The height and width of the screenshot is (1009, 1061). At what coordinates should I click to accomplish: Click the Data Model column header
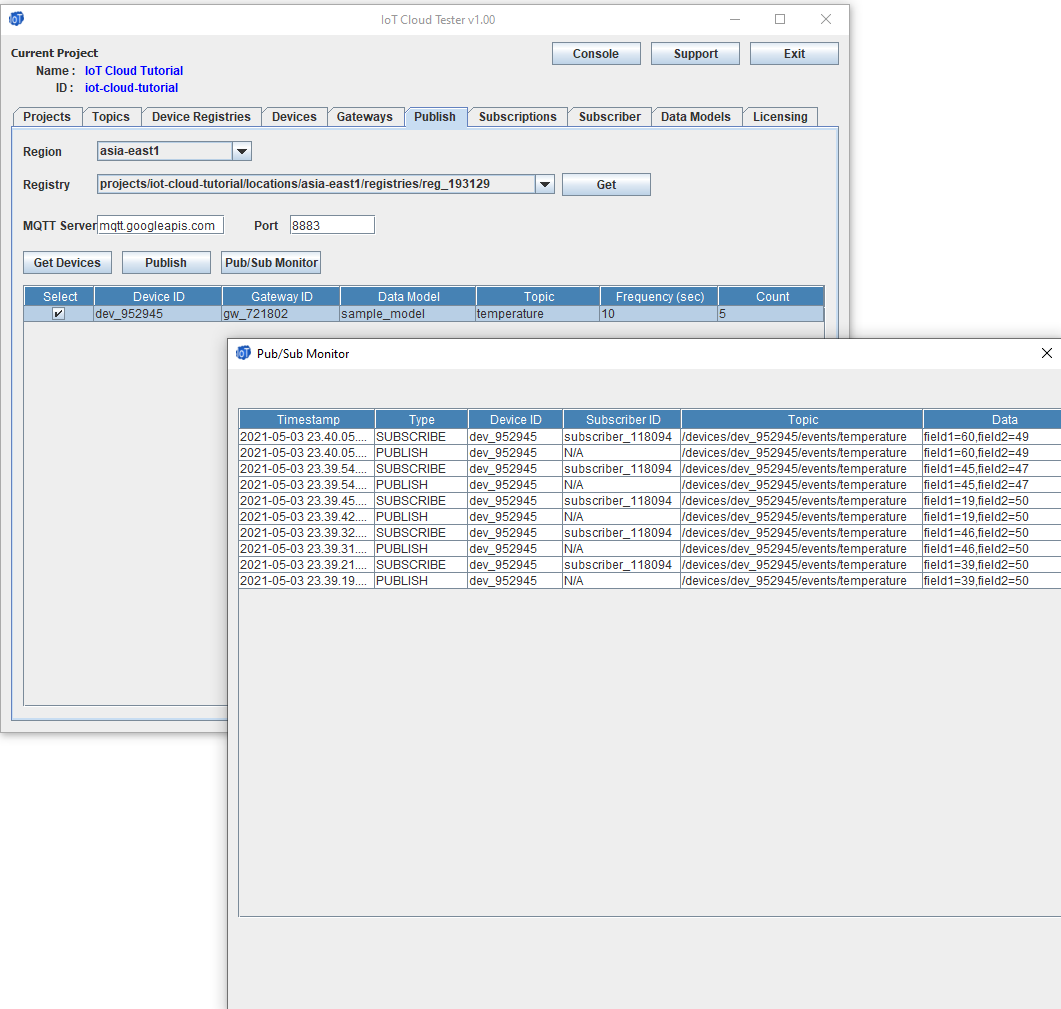409,296
